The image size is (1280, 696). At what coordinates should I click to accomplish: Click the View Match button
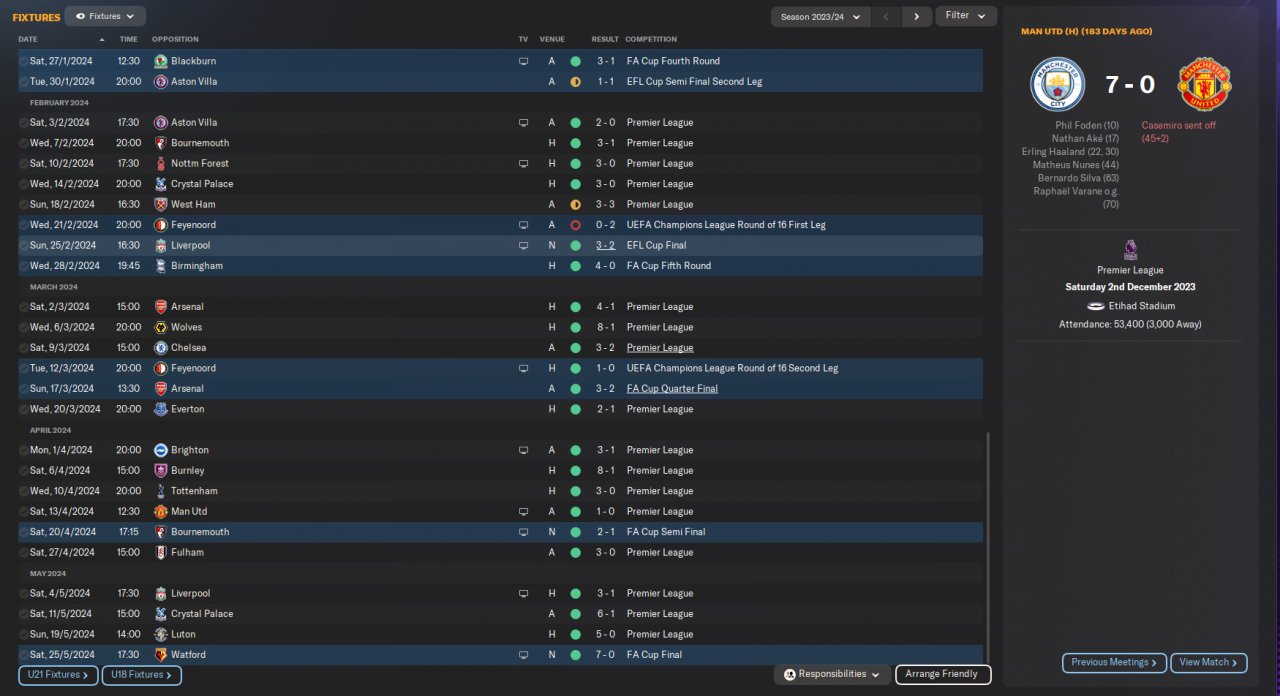point(1209,662)
